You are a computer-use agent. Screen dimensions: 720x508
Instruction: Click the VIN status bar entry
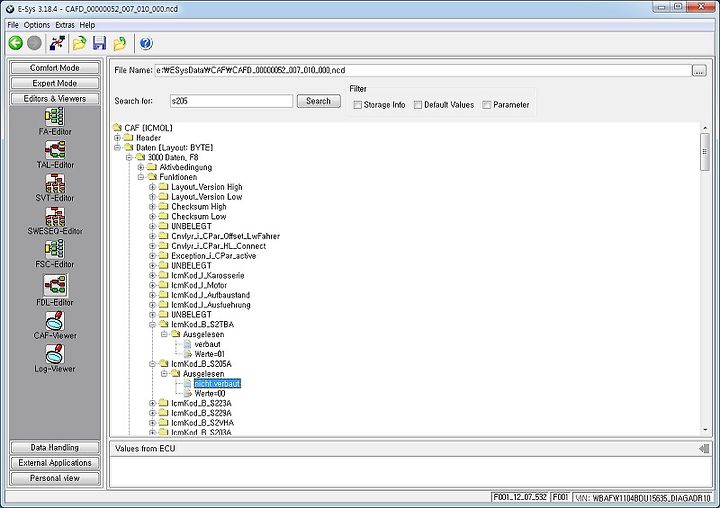pos(643,497)
